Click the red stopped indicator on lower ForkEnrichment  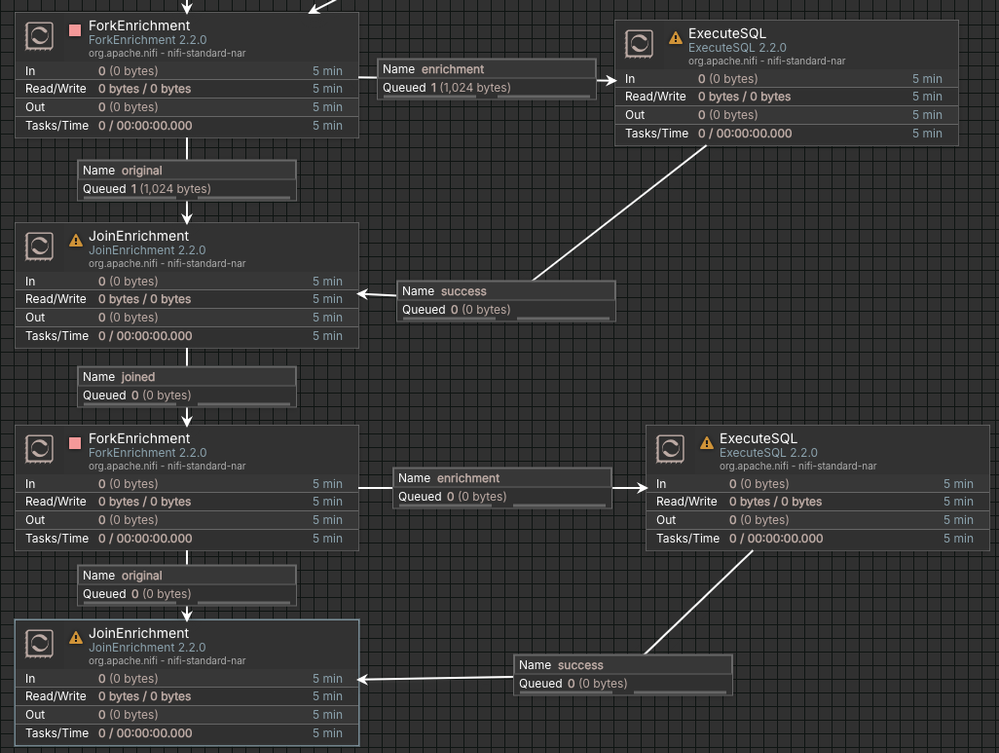pyautogui.click(x=75, y=443)
